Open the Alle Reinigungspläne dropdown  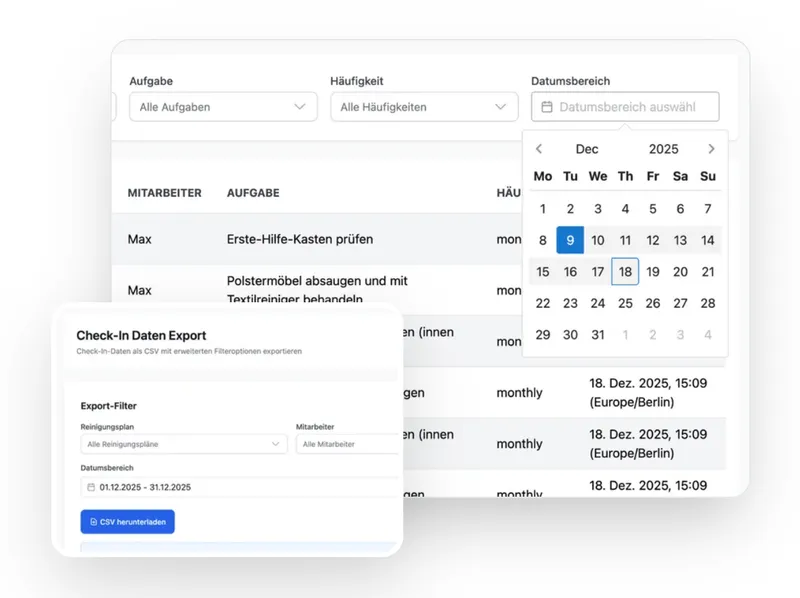pyautogui.click(x=184, y=444)
